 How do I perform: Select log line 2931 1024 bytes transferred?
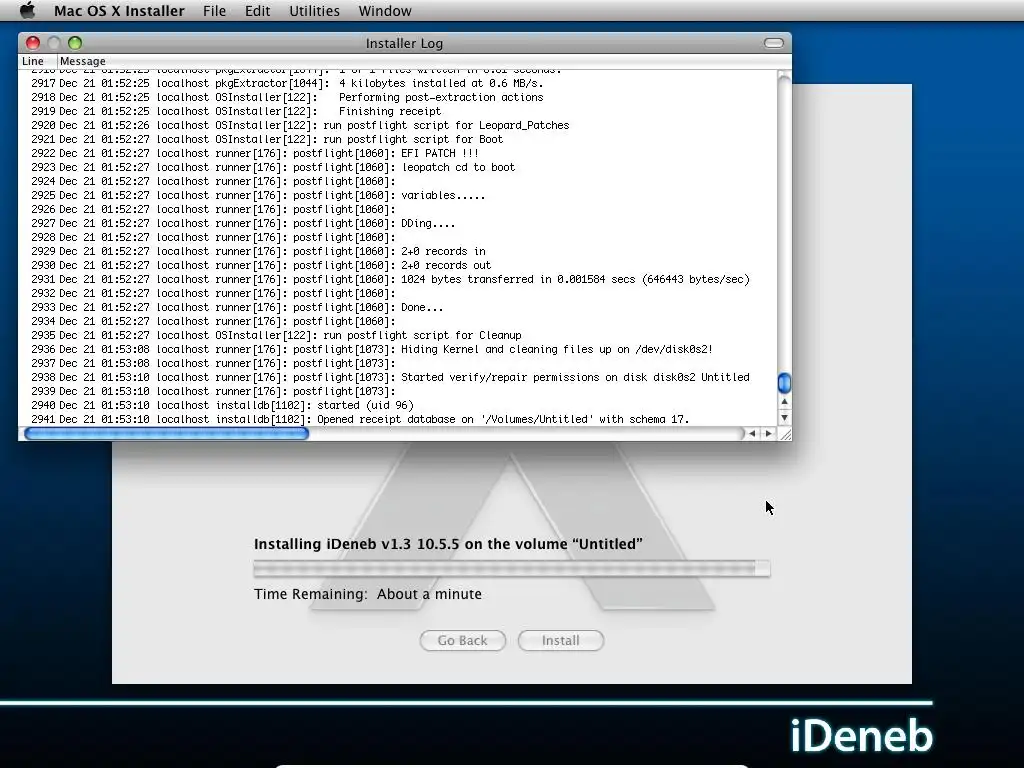[x=398, y=280]
